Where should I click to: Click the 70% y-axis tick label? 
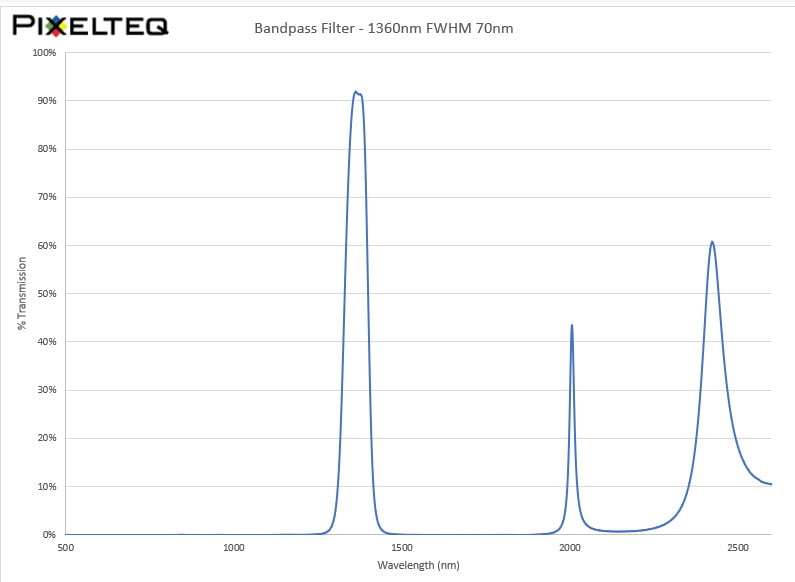click(46, 197)
